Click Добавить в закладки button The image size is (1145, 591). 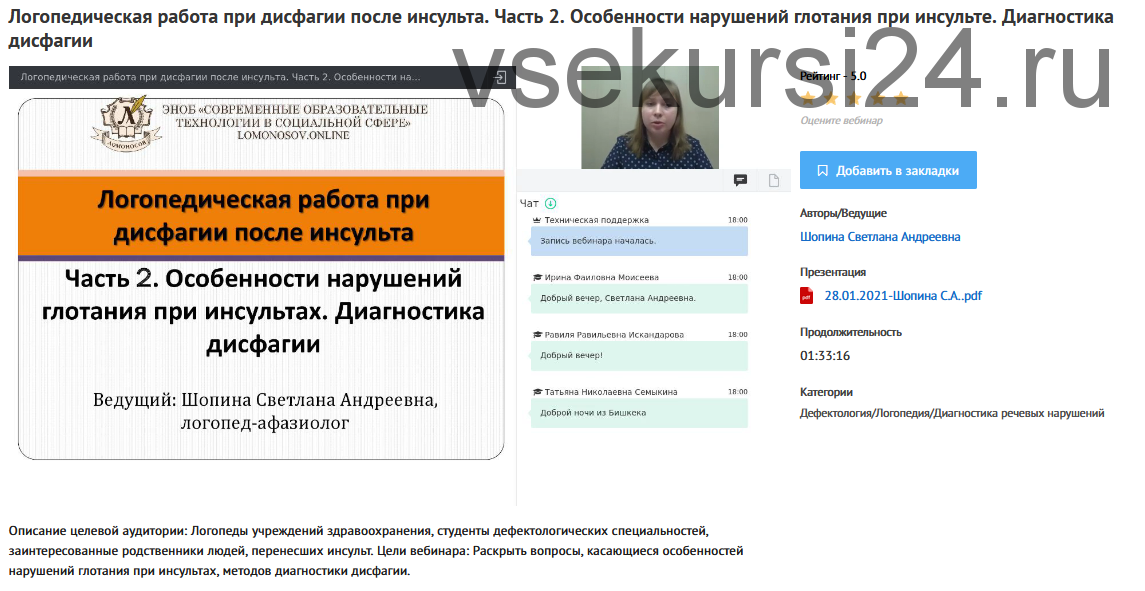(888, 170)
